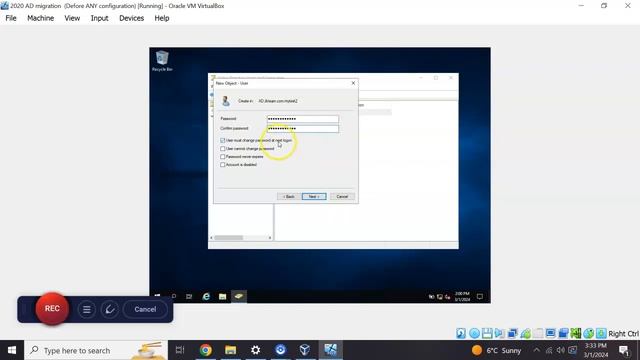This screenshot has height=360, width=640.
Task: Select the active AD app in VM taskbar
Action: [x=239, y=296]
